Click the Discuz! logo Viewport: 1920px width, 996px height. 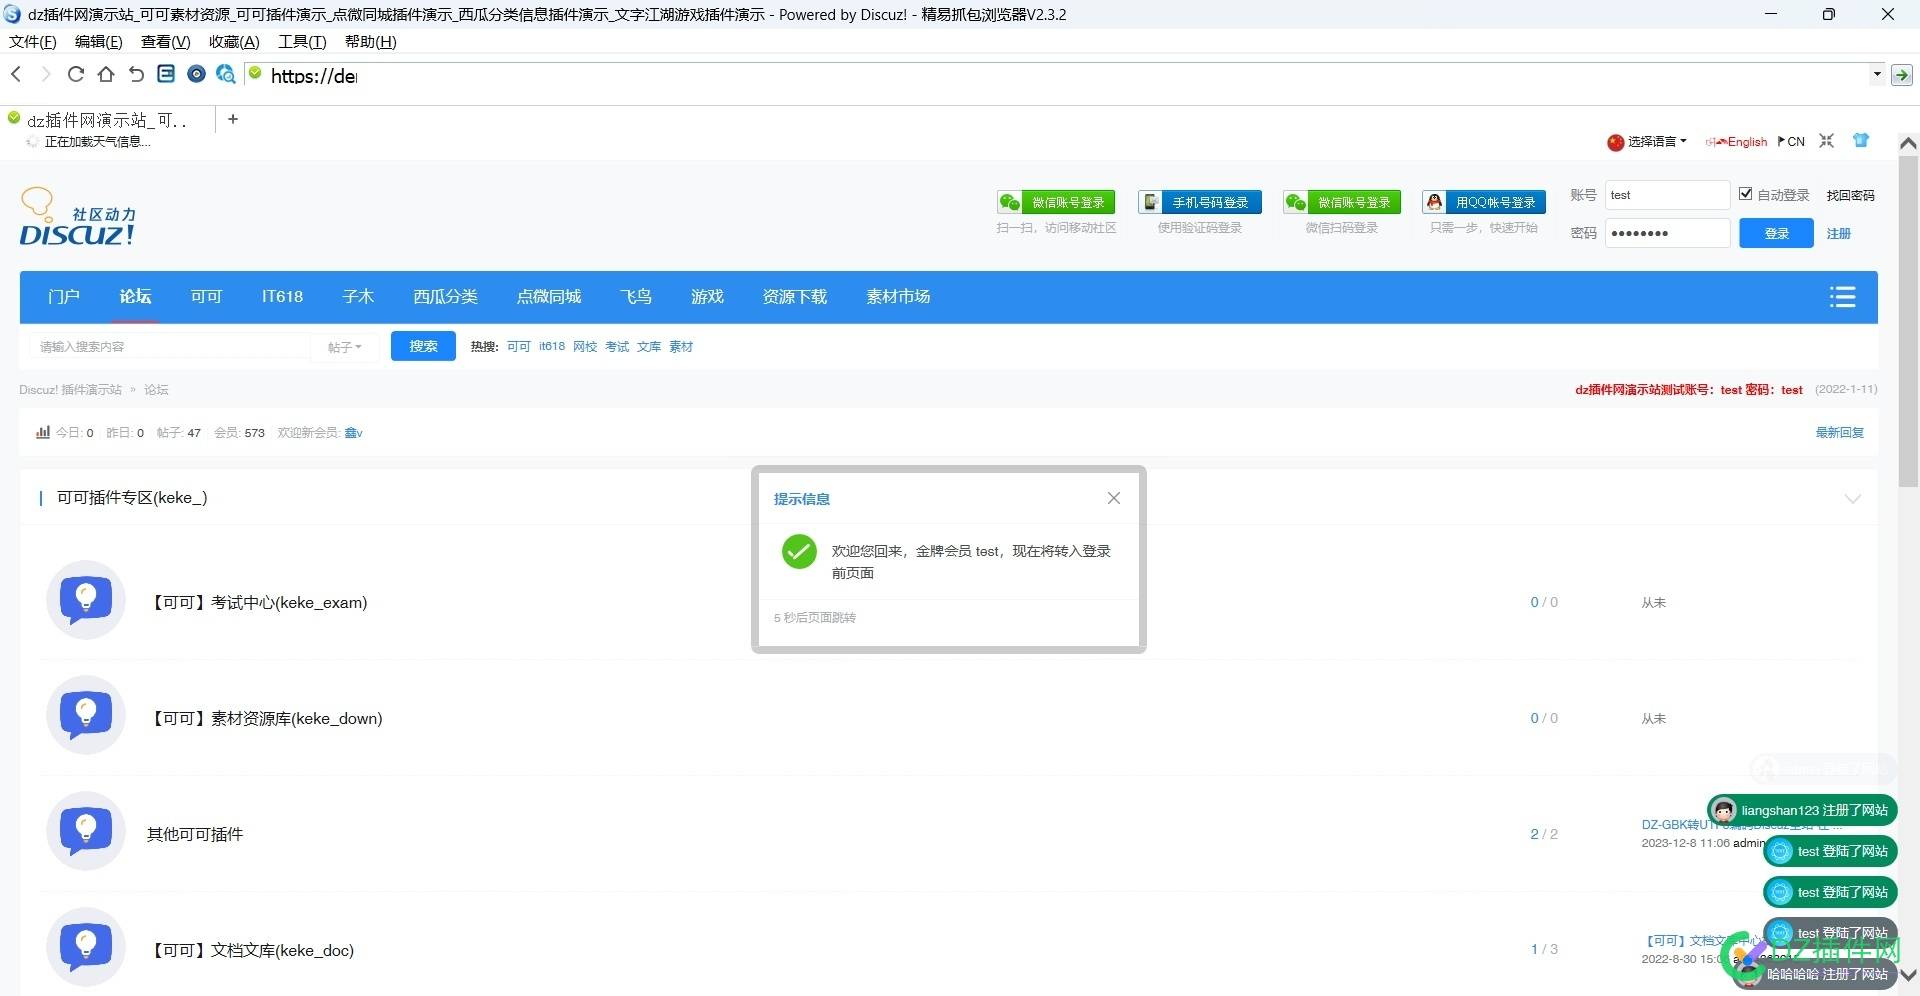click(x=78, y=217)
